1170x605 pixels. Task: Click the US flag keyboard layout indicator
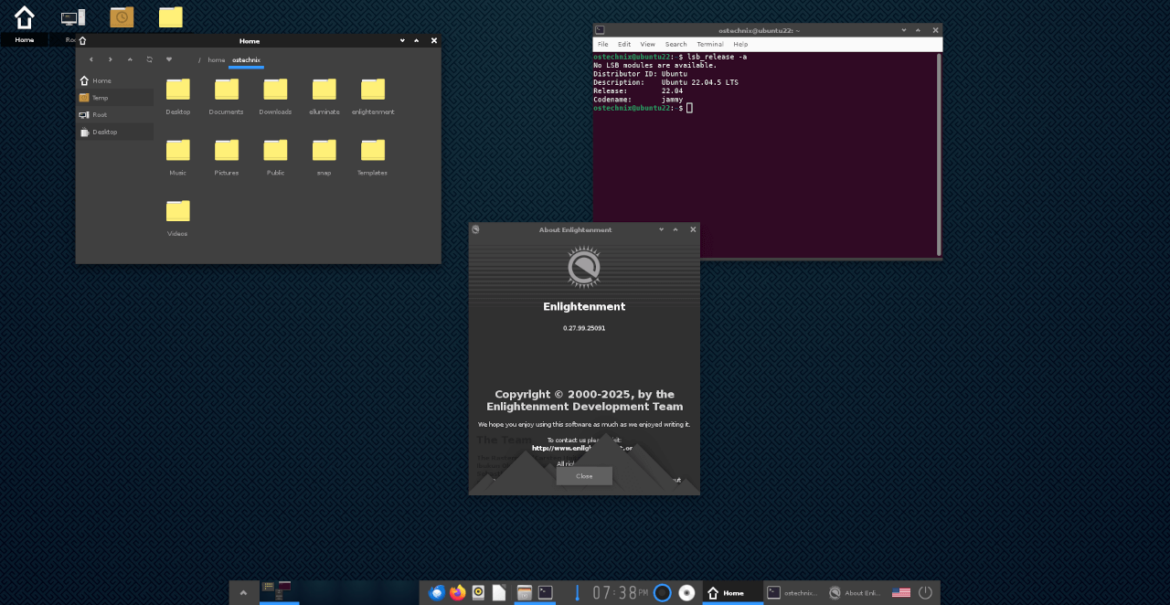pyautogui.click(x=900, y=592)
